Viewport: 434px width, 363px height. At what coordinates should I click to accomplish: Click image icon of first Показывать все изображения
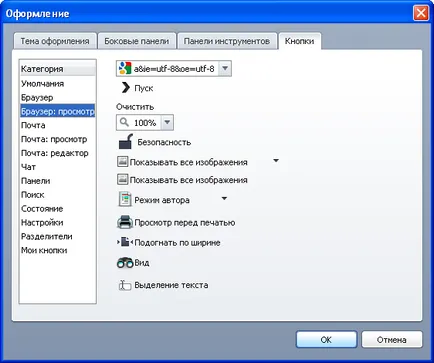[123, 162]
